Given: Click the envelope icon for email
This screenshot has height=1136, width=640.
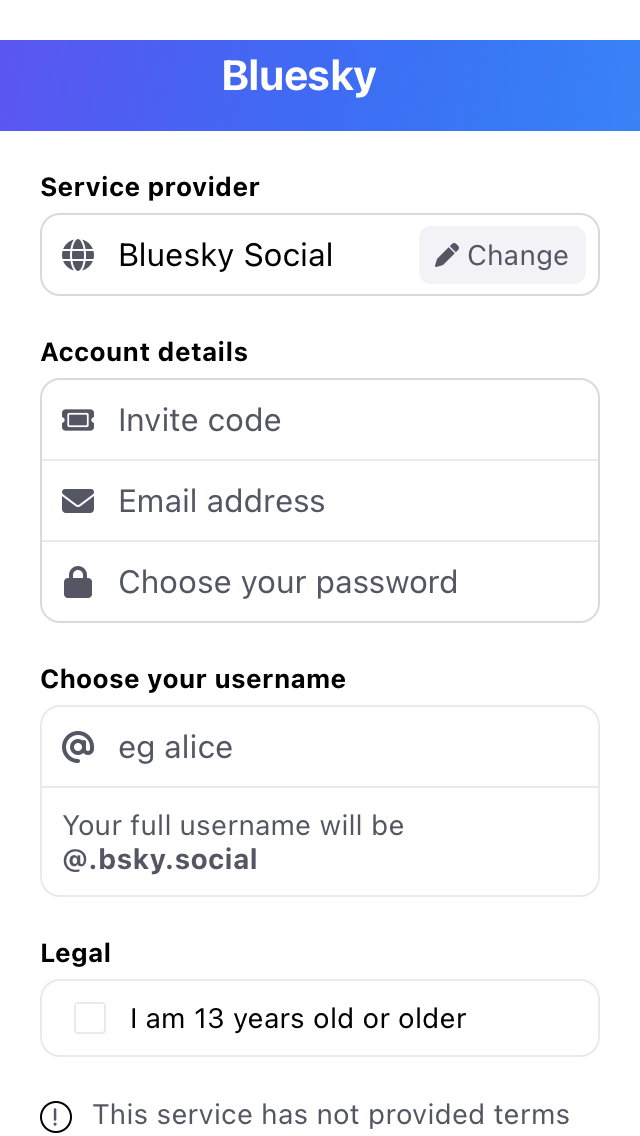Looking at the screenshot, I should (x=78, y=501).
